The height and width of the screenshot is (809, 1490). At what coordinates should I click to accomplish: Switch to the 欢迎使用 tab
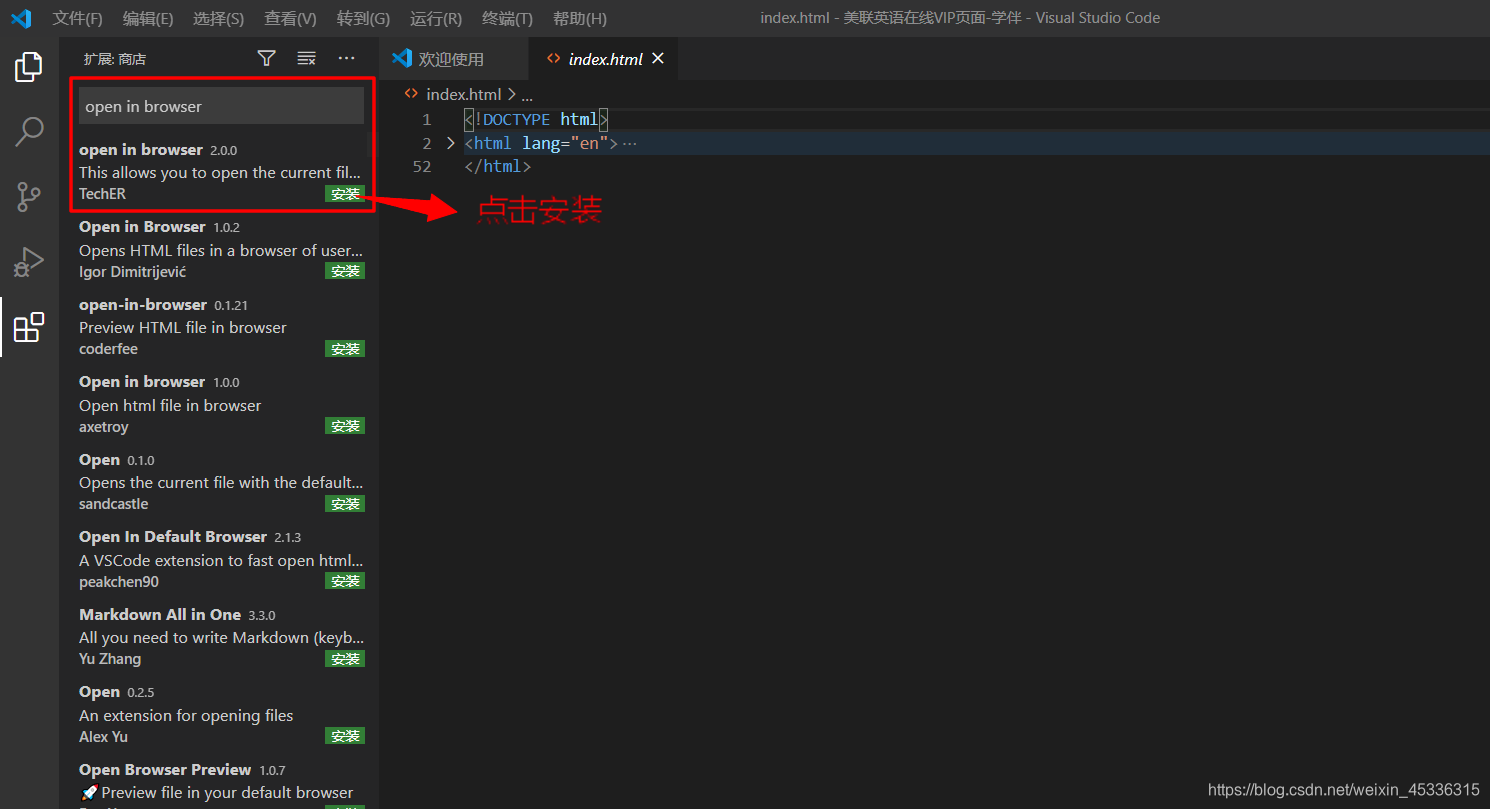454,59
